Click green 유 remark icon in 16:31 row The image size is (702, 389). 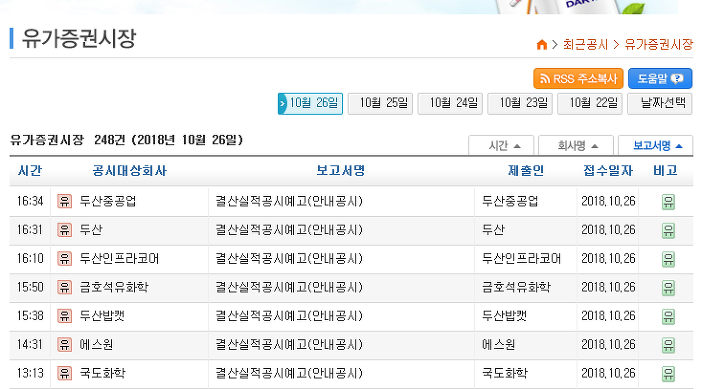[x=668, y=231]
